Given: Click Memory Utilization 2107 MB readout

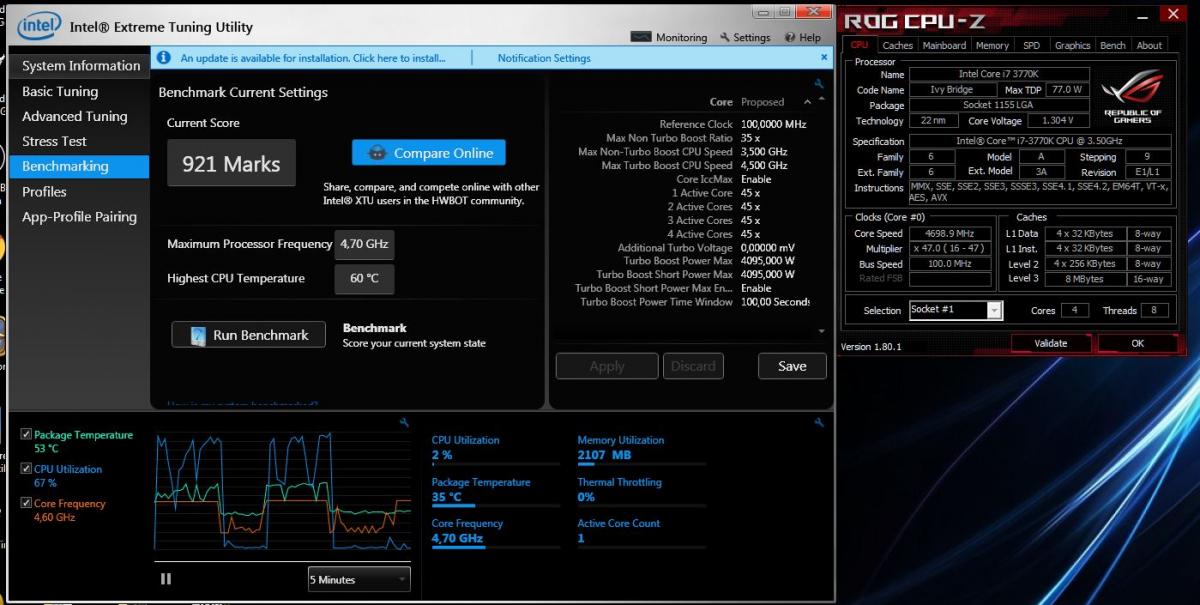Looking at the screenshot, I should tap(605, 455).
